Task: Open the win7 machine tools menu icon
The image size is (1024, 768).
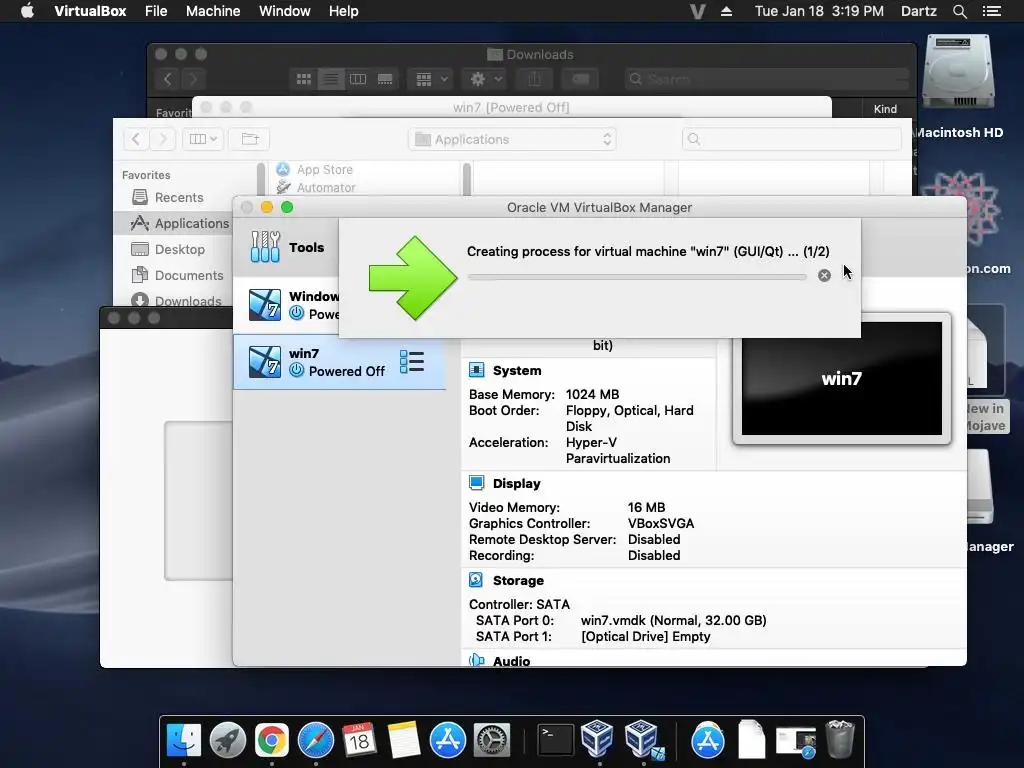Action: (412, 362)
